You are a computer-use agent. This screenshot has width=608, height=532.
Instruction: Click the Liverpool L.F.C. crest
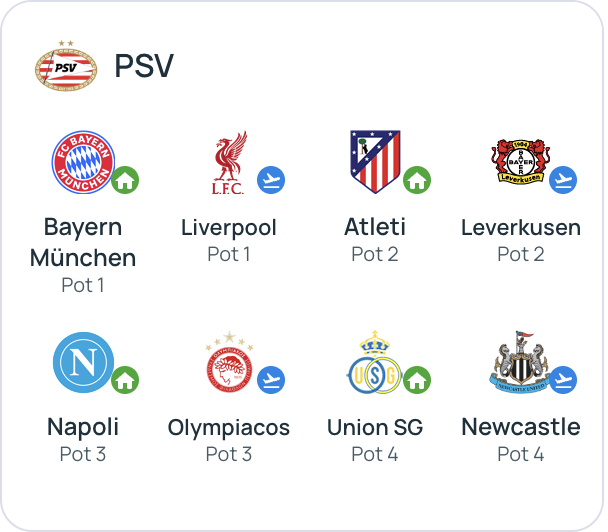229,162
